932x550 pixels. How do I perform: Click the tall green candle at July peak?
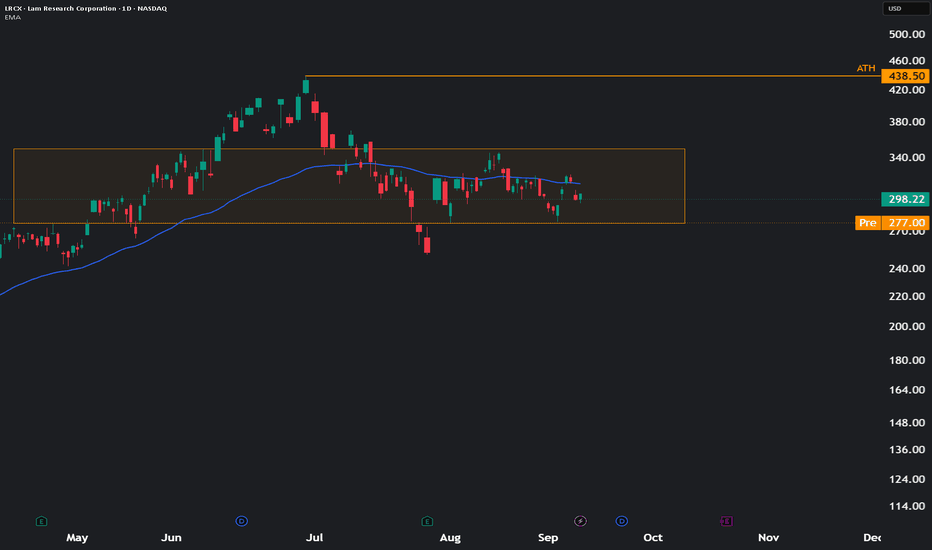pyautogui.click(x=306, y=86)
